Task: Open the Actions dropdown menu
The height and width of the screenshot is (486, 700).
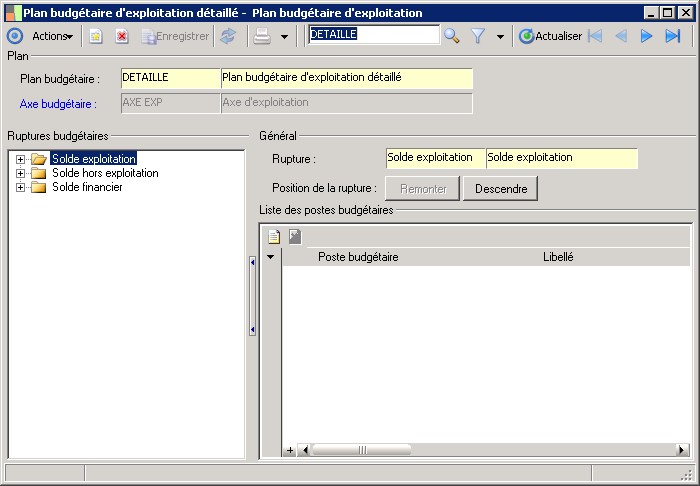Action: [x=52, y=36]
